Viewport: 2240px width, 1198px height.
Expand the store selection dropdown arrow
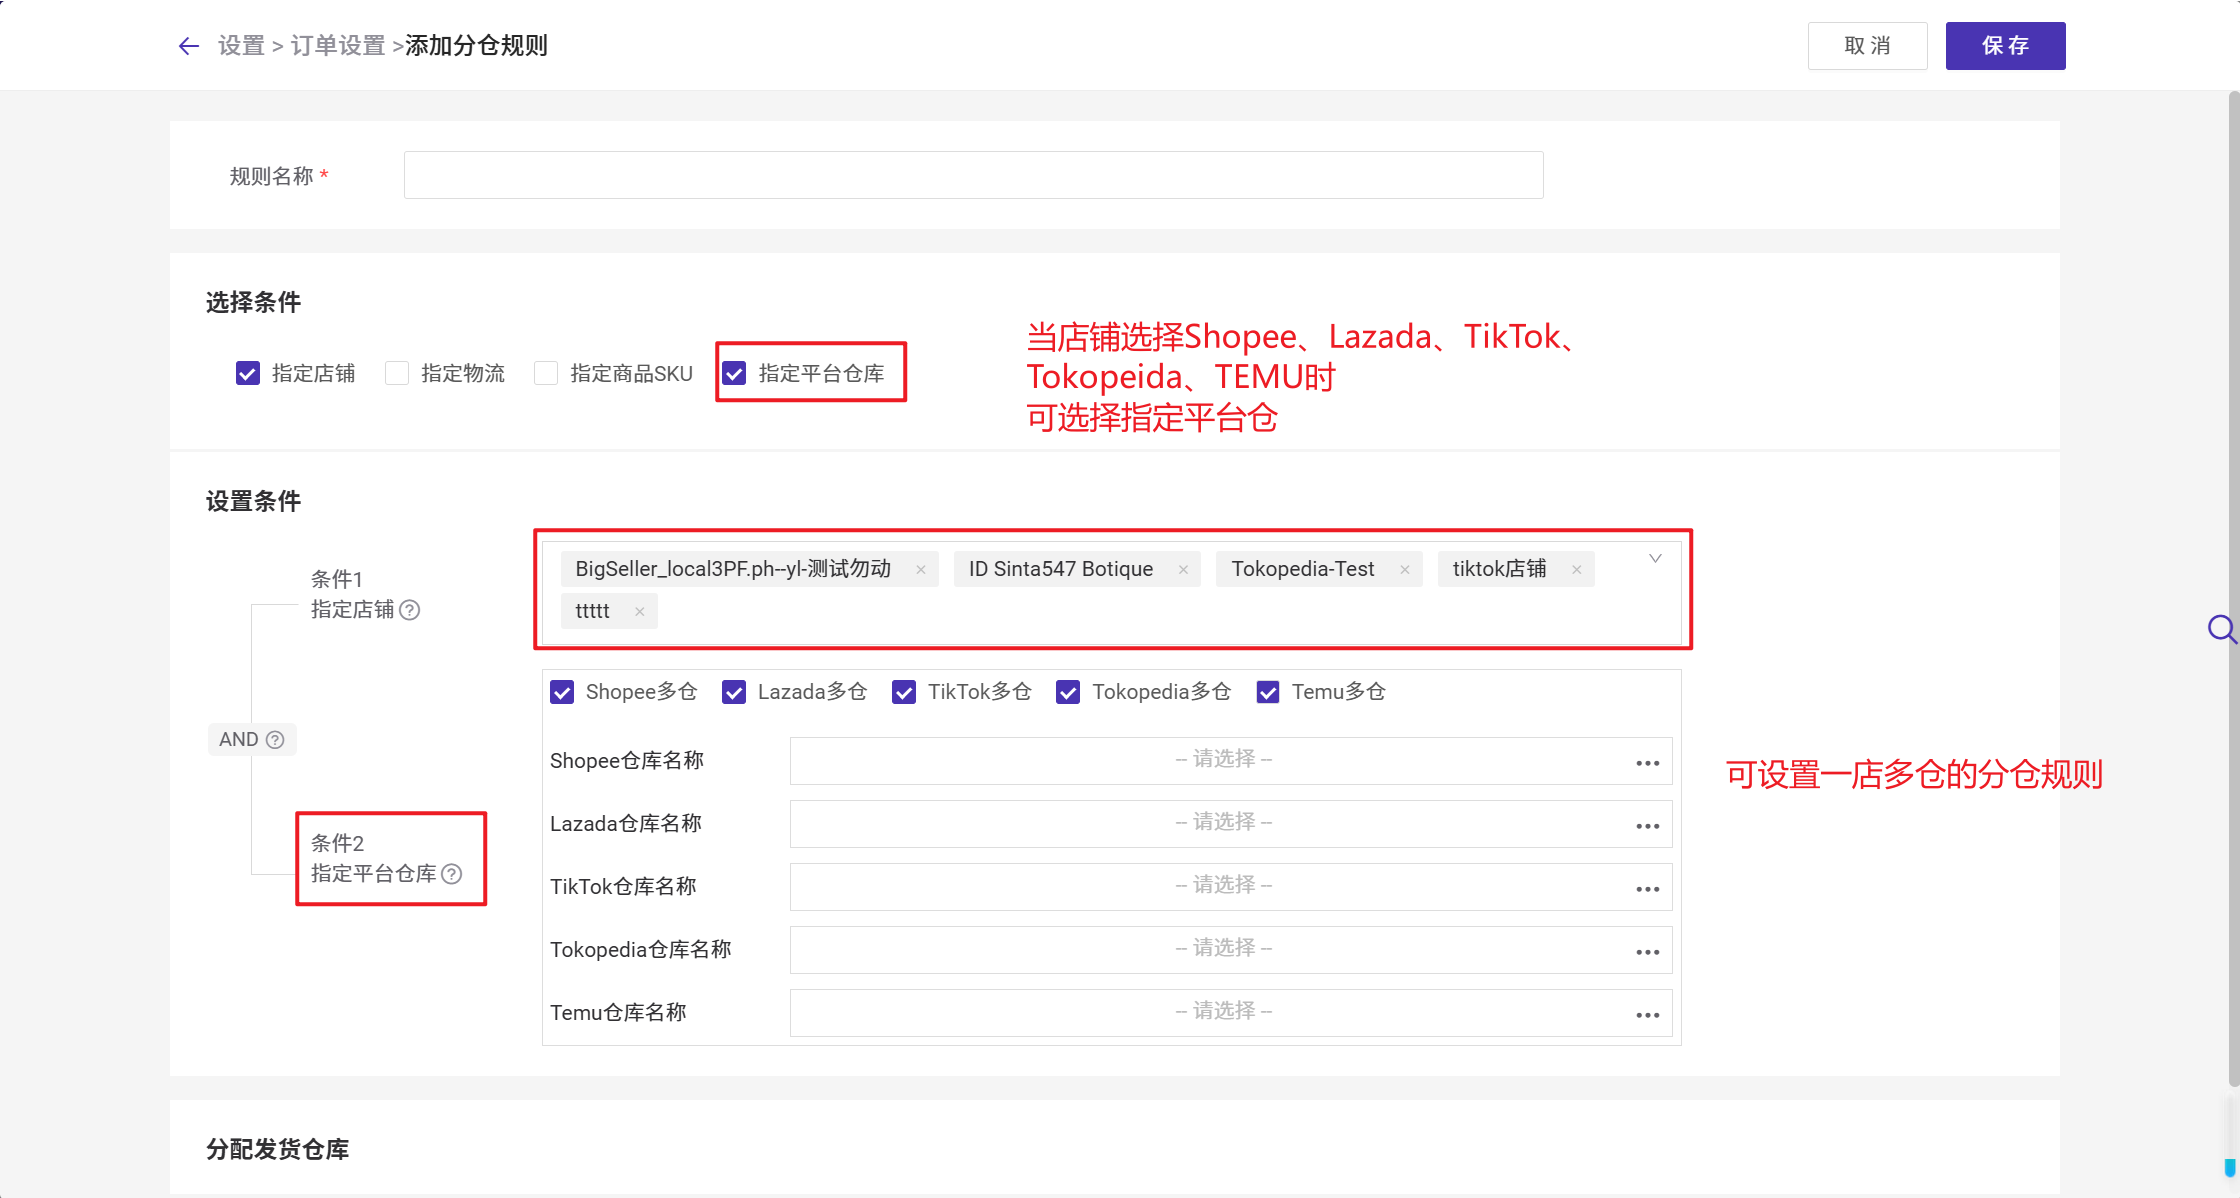(1655, 559)
